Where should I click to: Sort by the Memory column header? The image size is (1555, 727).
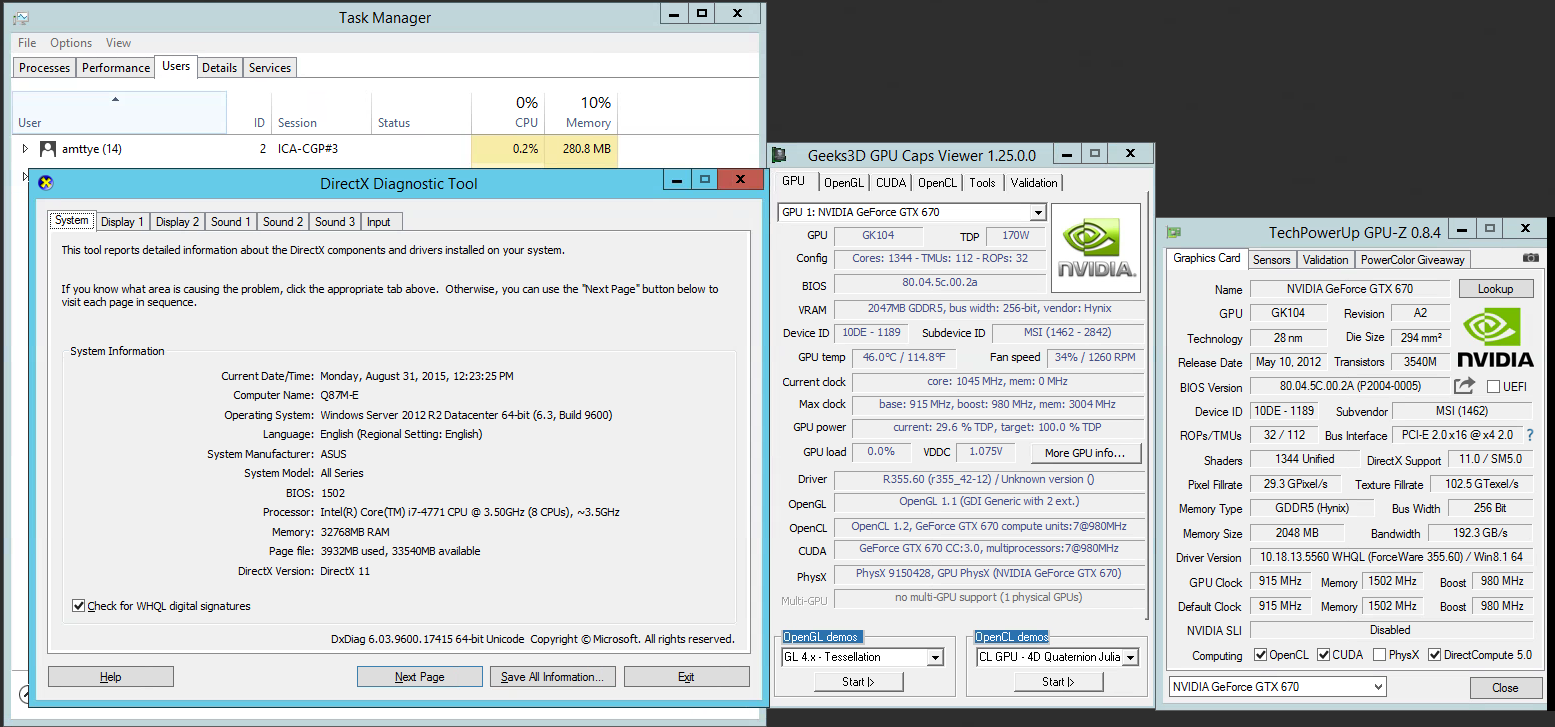[x=581, y=112]
